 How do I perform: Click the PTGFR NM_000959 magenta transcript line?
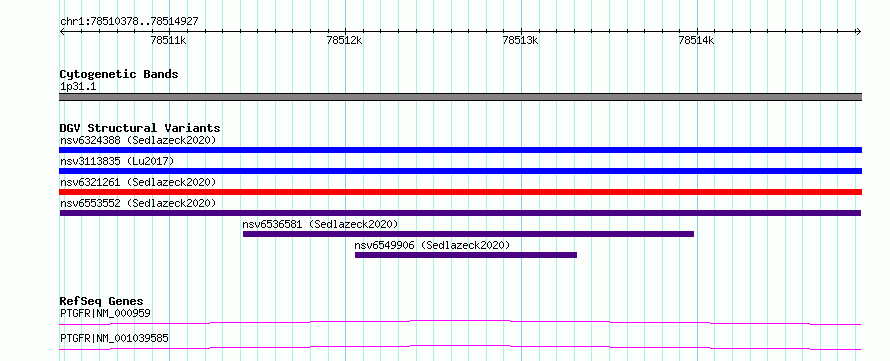[460, 322]
